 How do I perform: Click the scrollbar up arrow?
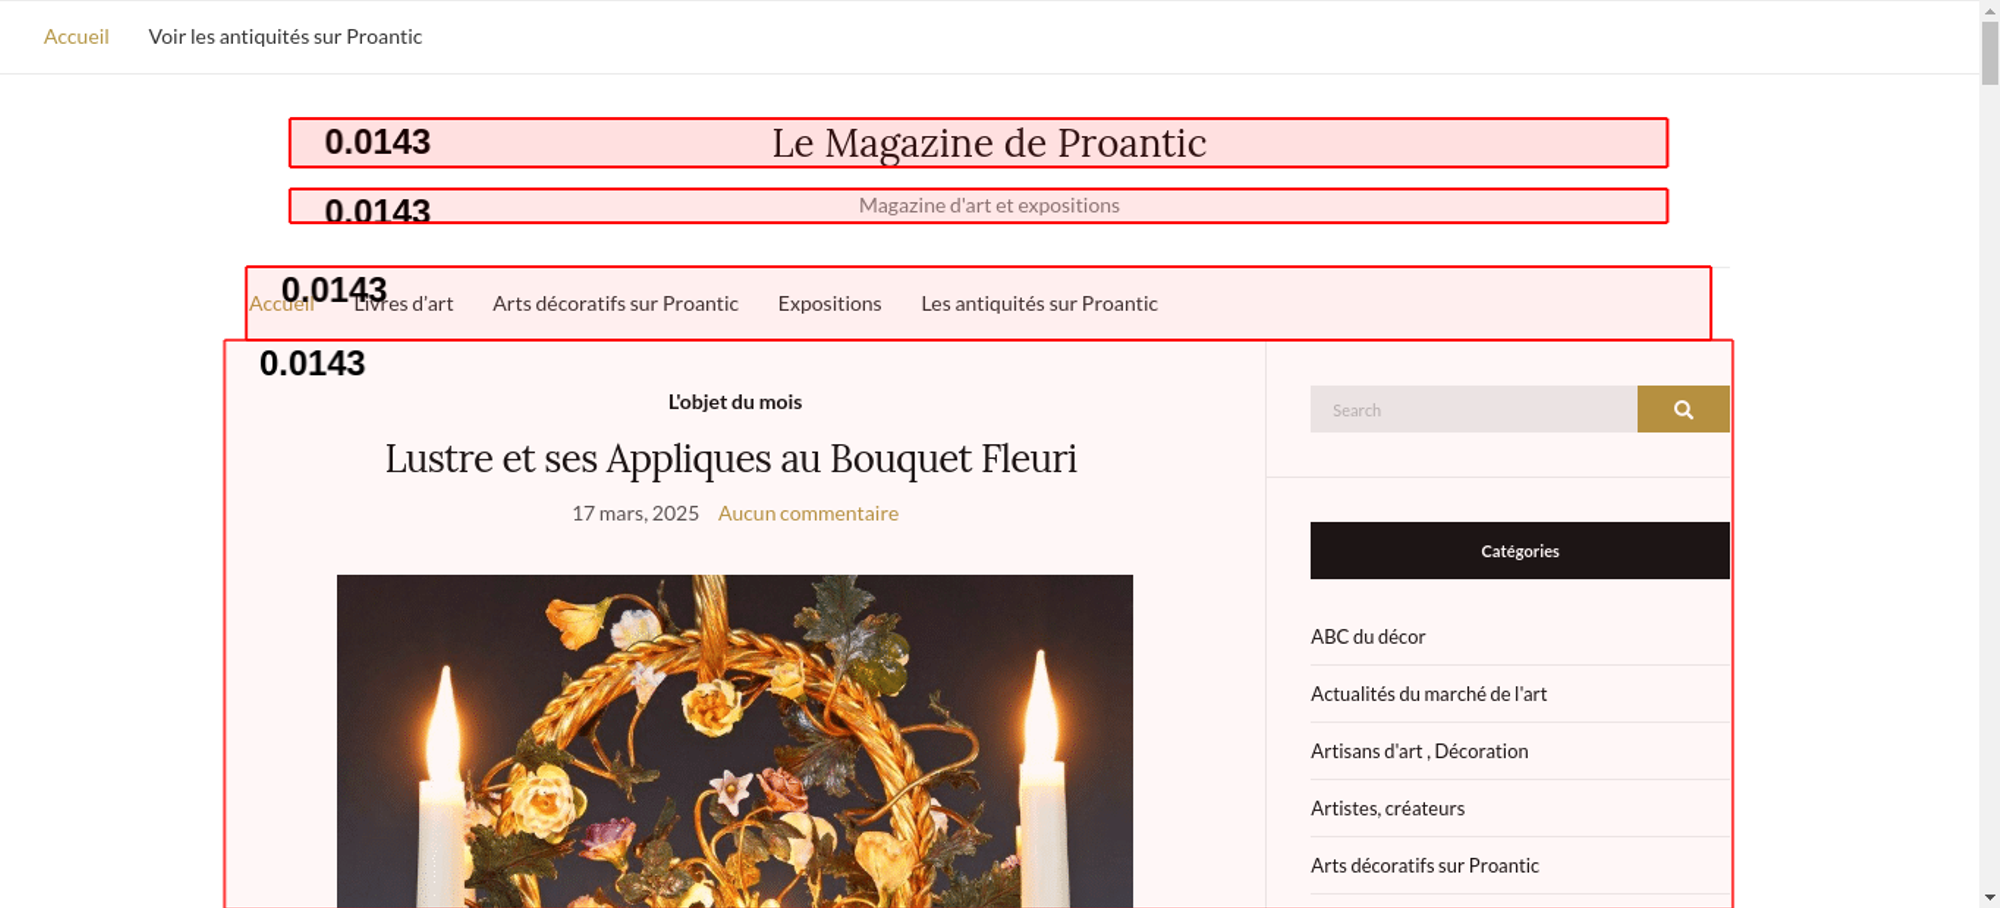click(x=1990, y=9)
